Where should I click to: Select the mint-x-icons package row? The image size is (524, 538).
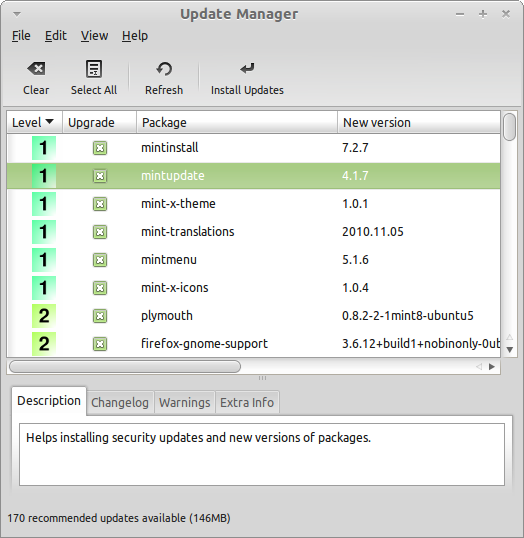(254, 288)
